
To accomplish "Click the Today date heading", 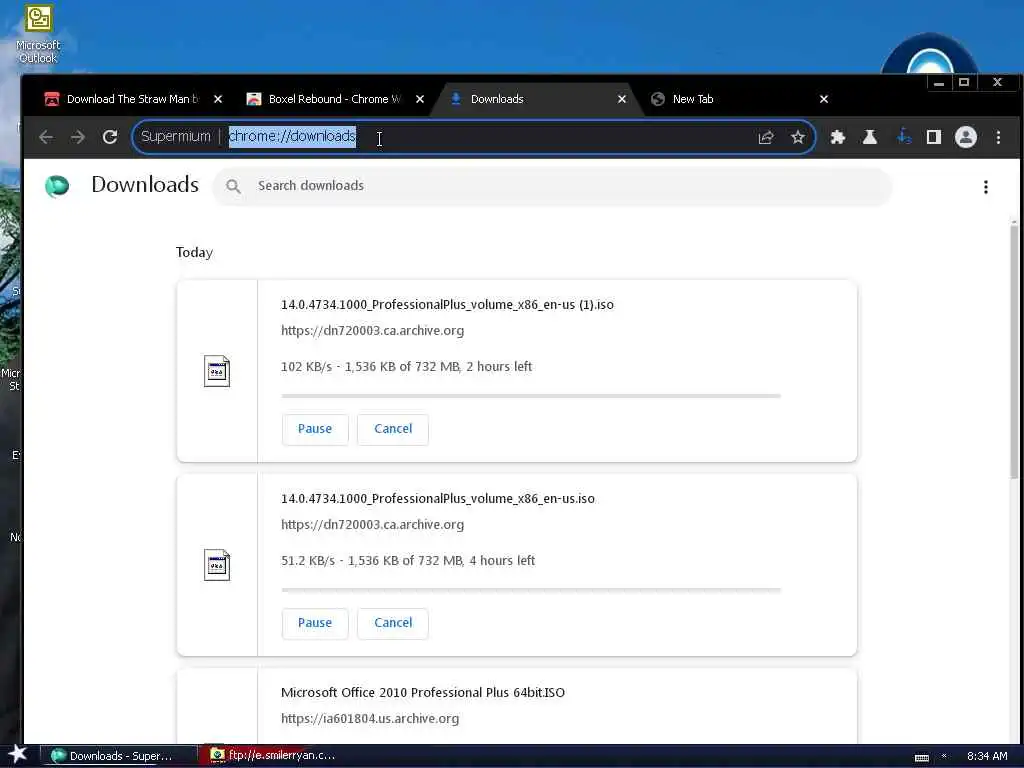I will [194, 253].
